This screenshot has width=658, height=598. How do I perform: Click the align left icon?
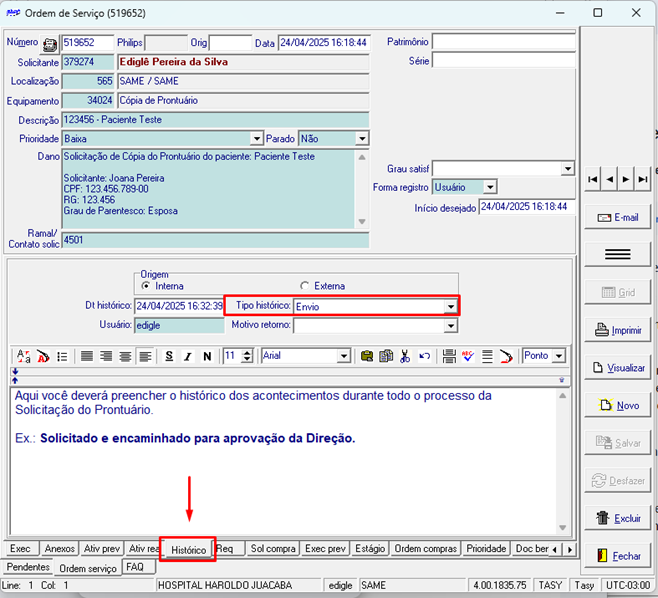(145, 357)
